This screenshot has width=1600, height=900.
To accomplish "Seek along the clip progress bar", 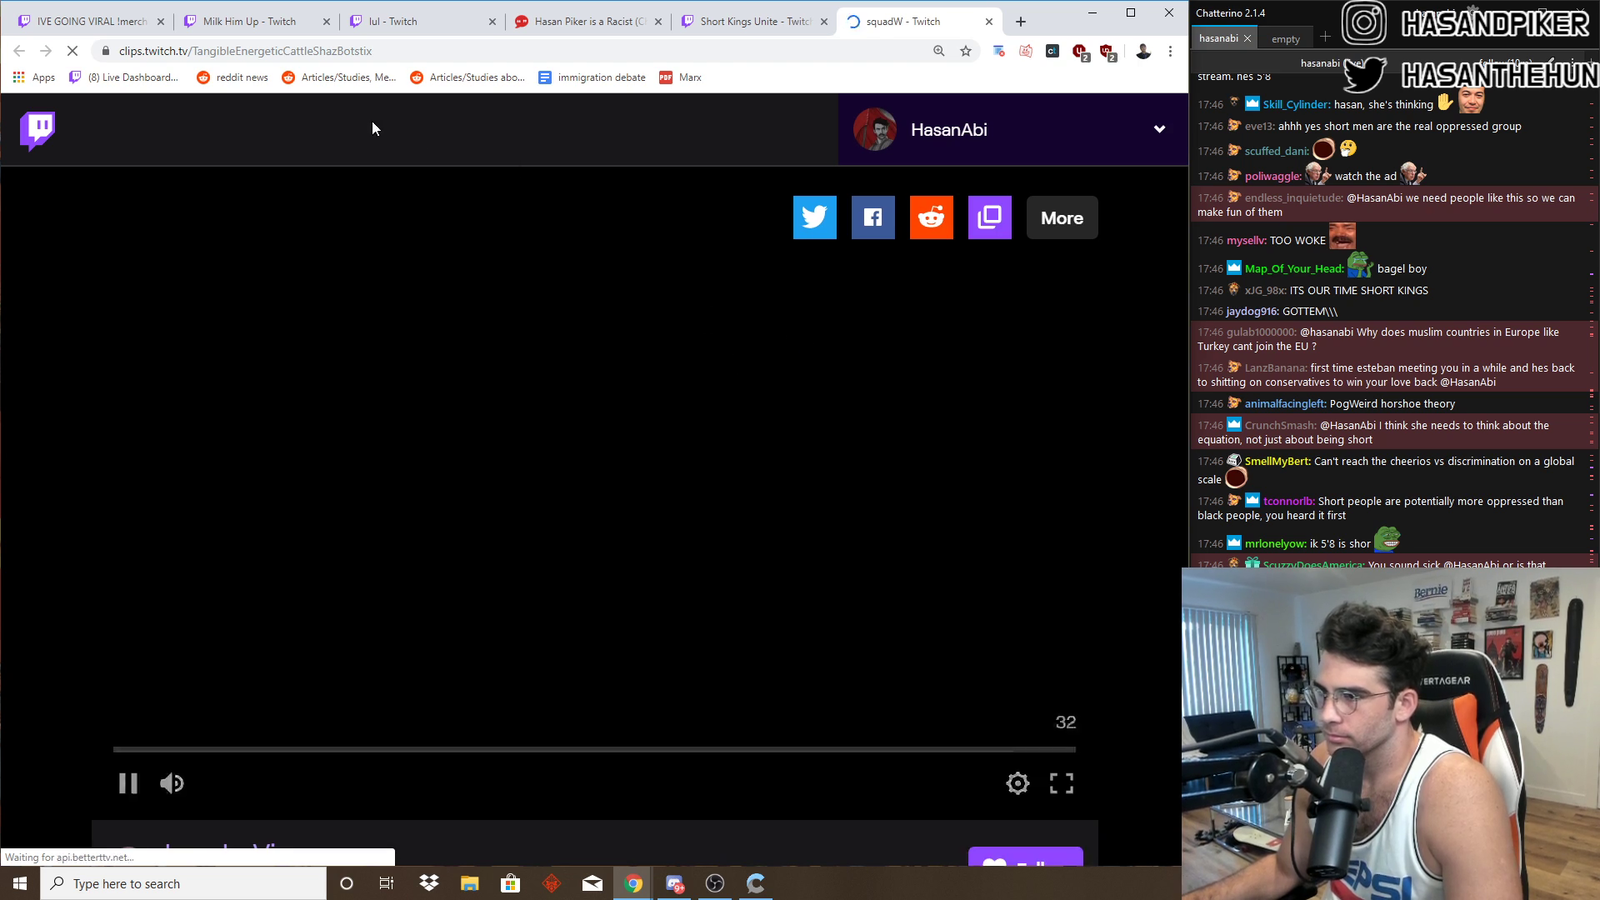I will point(594,749).
